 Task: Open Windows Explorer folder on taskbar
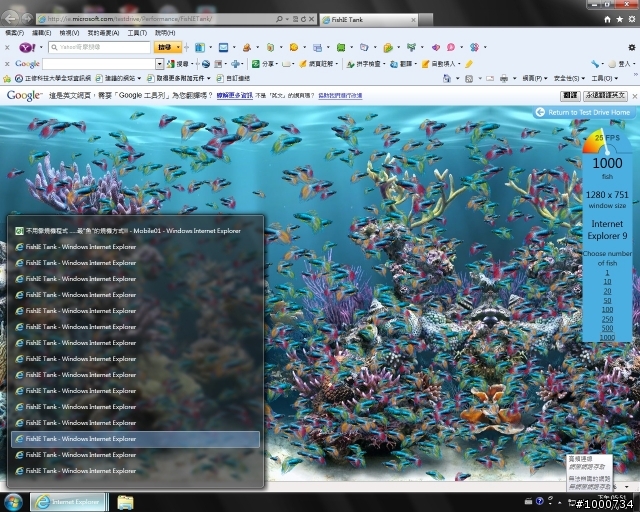click(x=125, y=502)
